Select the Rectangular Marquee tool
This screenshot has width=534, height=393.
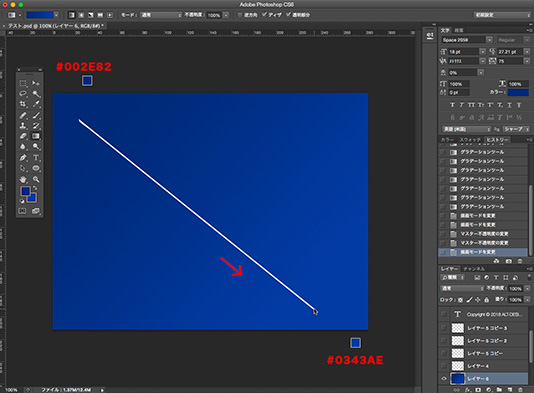tap(23, 83)
